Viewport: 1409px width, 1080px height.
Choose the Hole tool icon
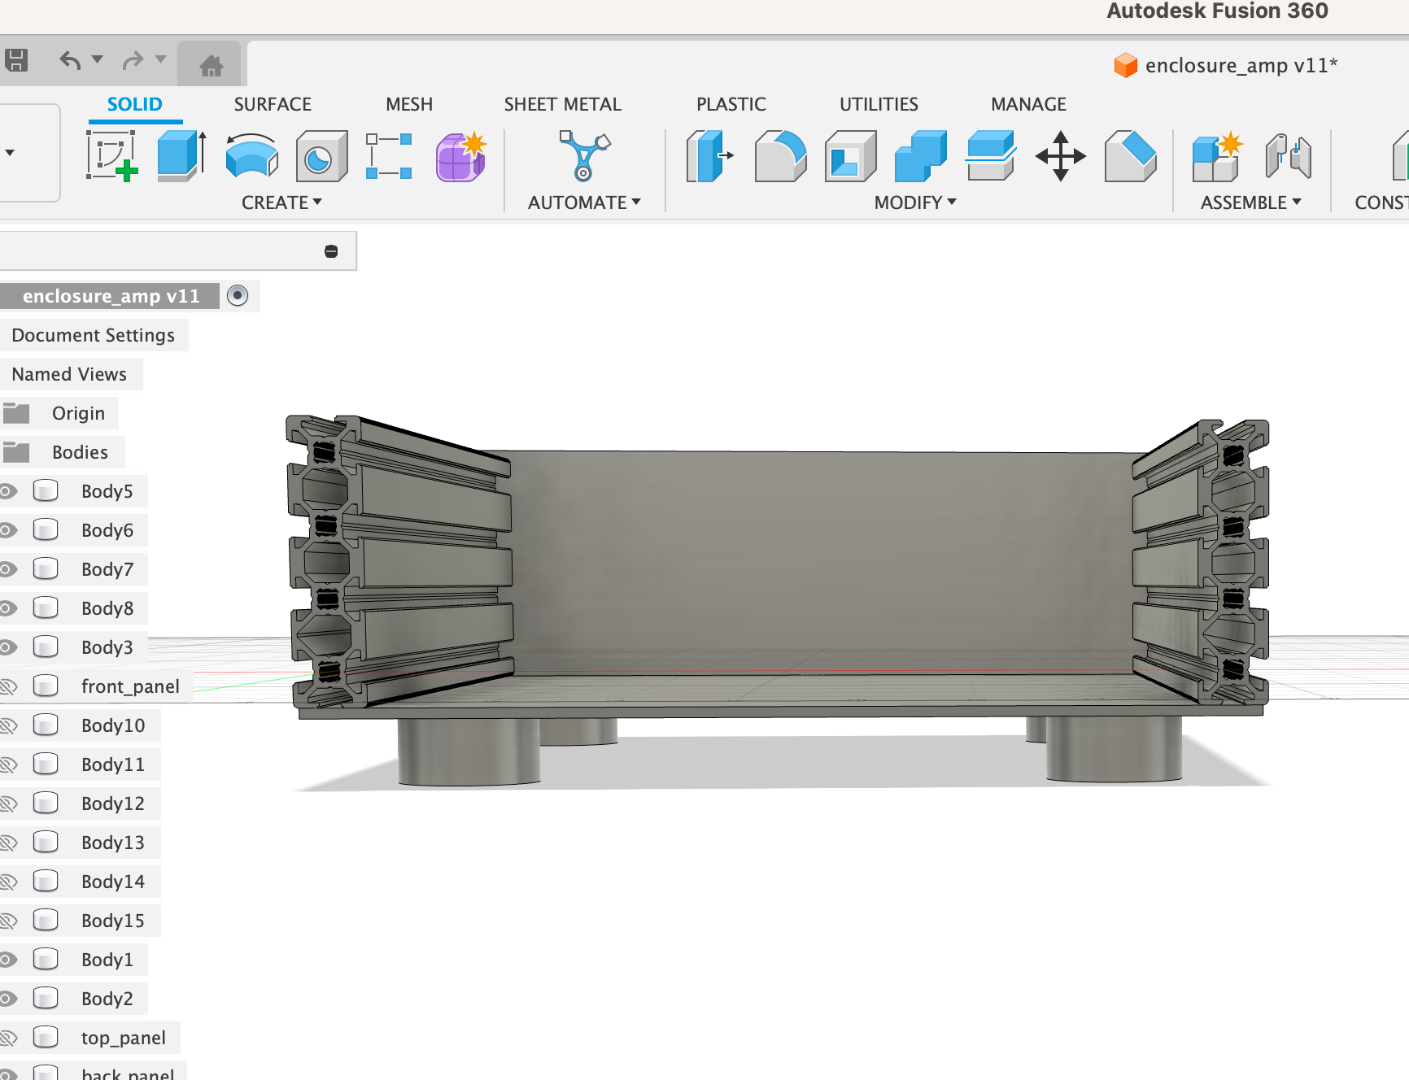pyautogui.click(x=321, y=156)
